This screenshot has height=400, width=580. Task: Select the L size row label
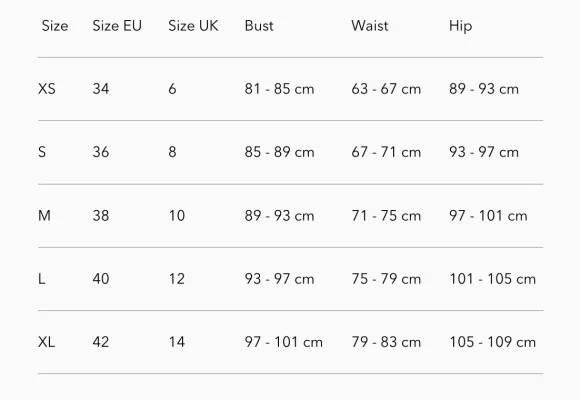tap(42, 279)
